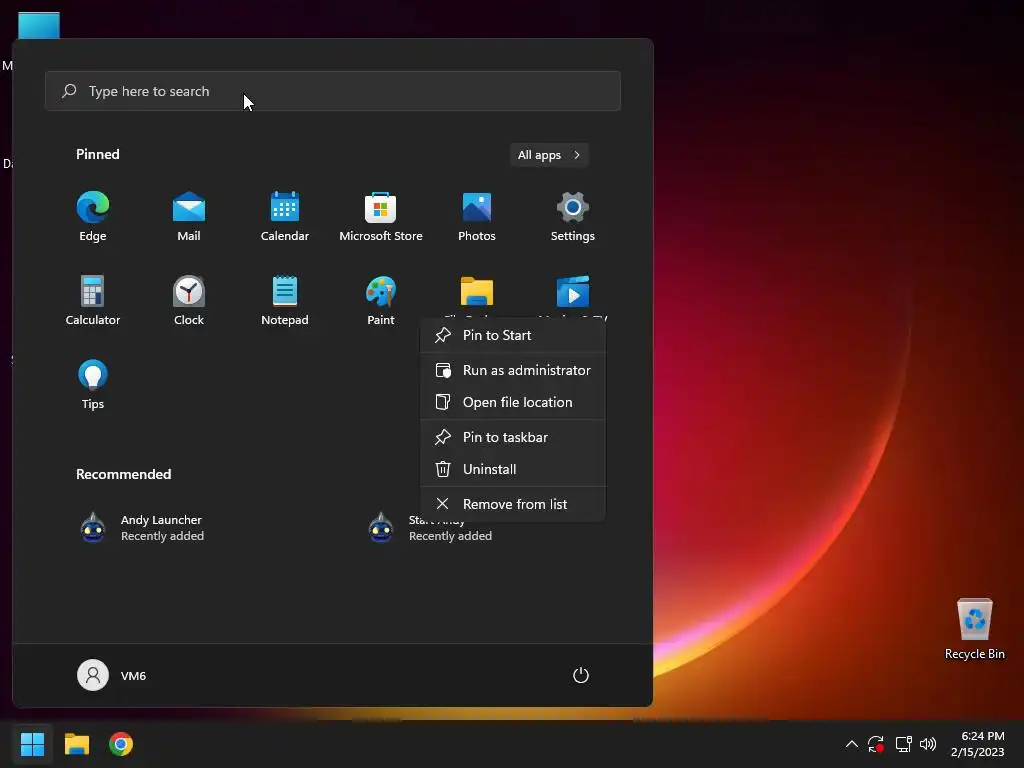This screenshot has height=768, width=1024.
Task: Open Google Chrome from the taskbar
Action: tap(121, 744)
